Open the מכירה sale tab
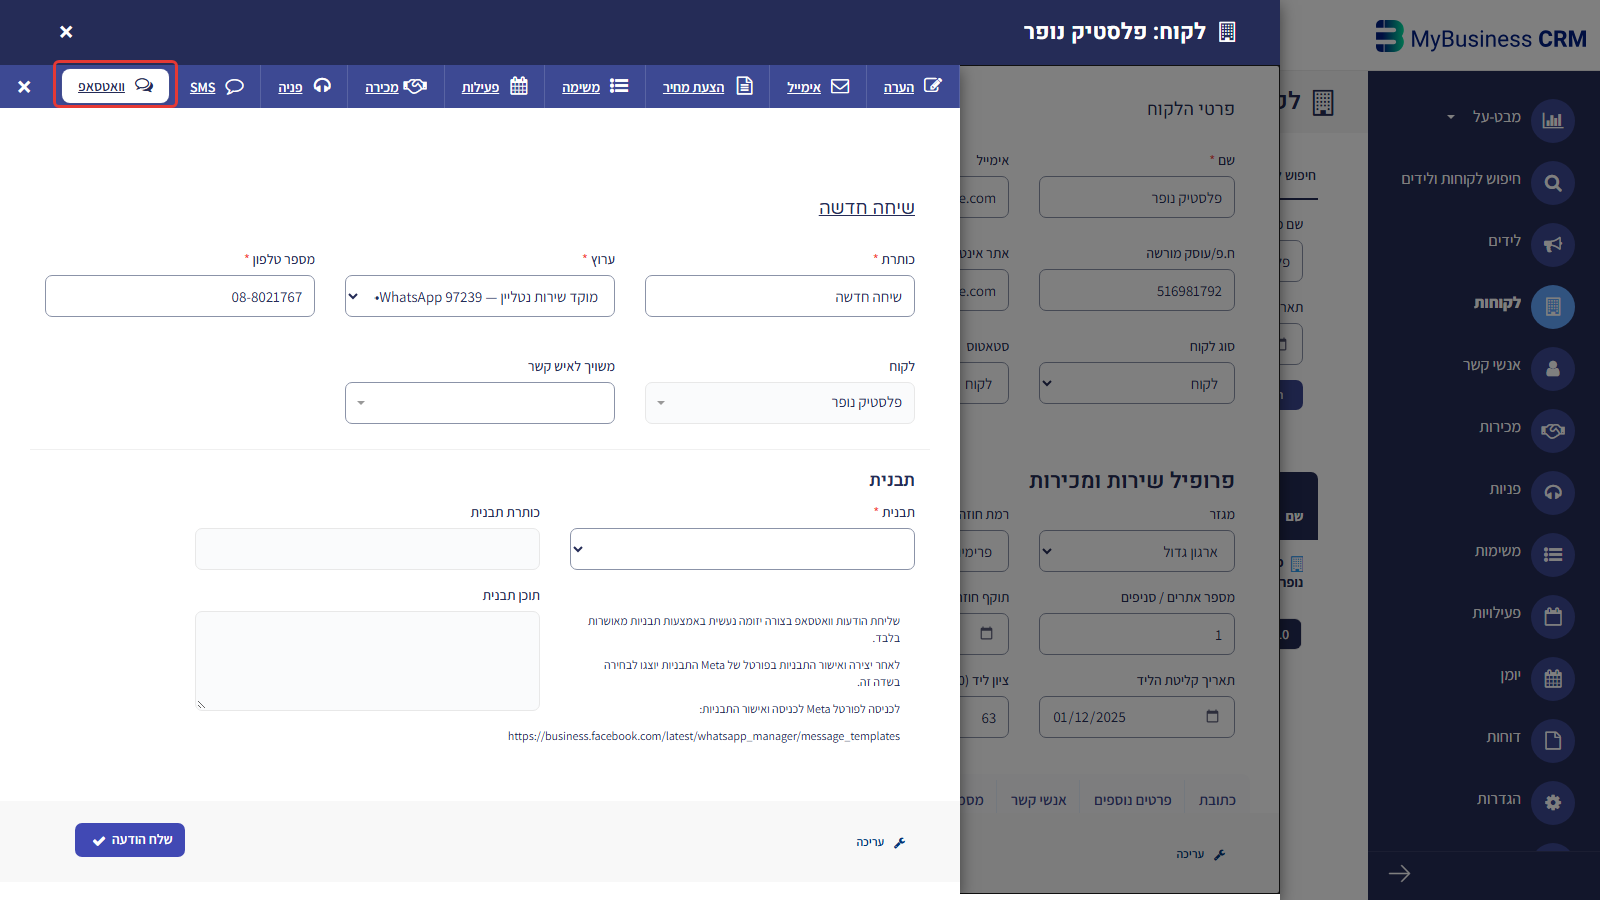The height and width of the screenshot is (900, 1600). (x=396, y=87)
